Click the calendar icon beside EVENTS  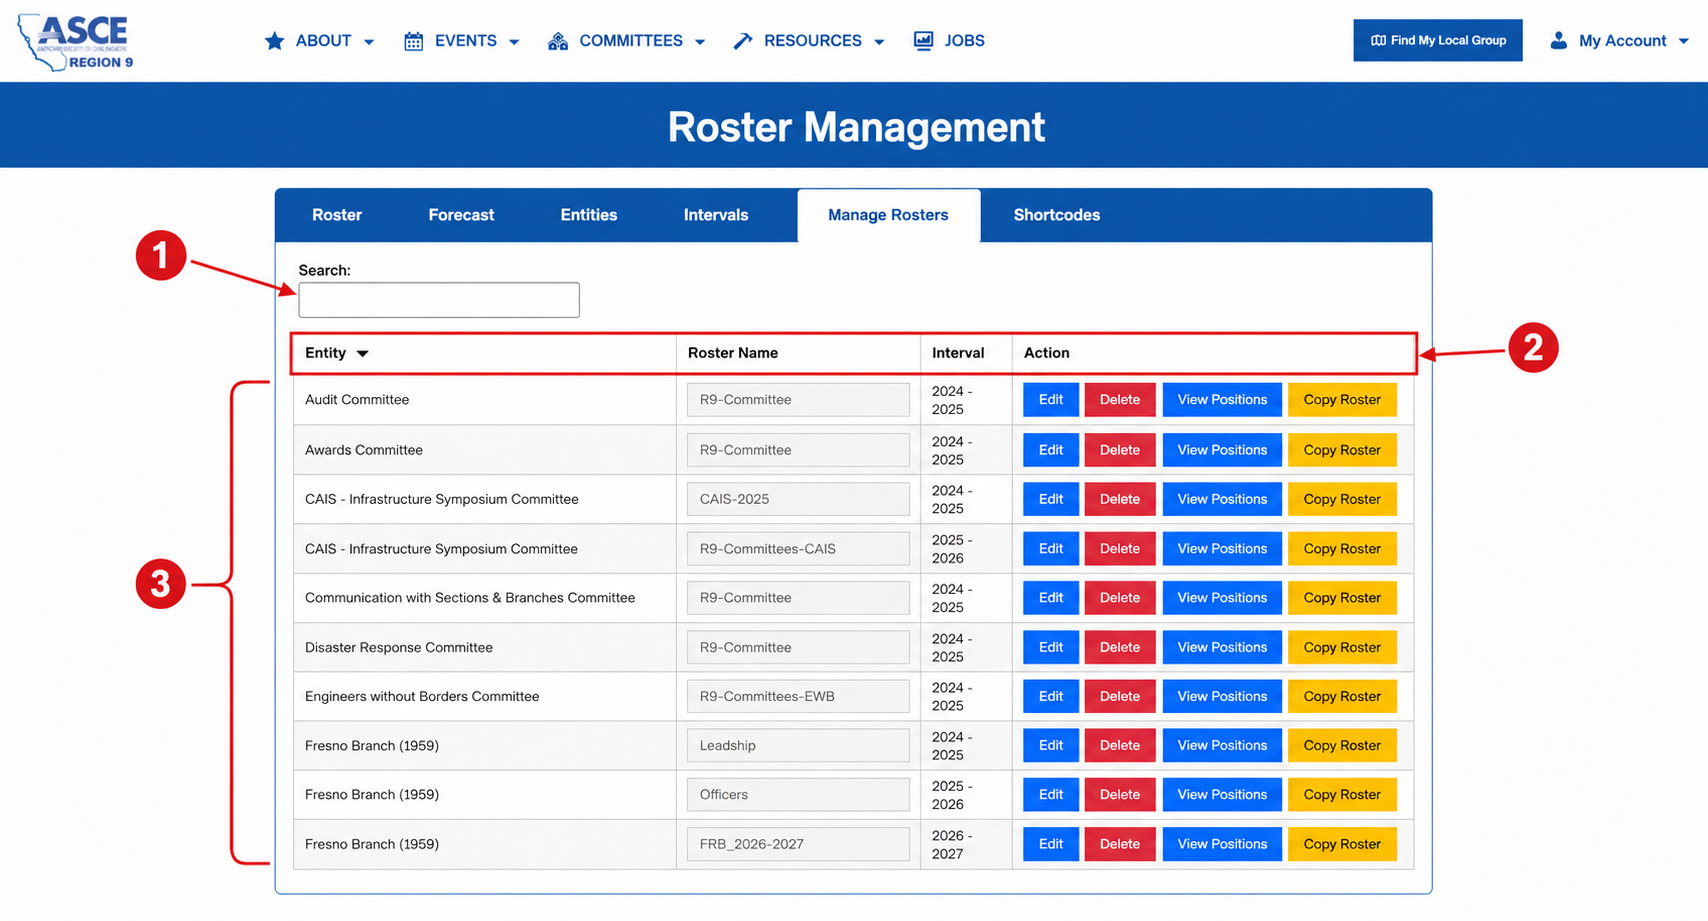[413, 41]
